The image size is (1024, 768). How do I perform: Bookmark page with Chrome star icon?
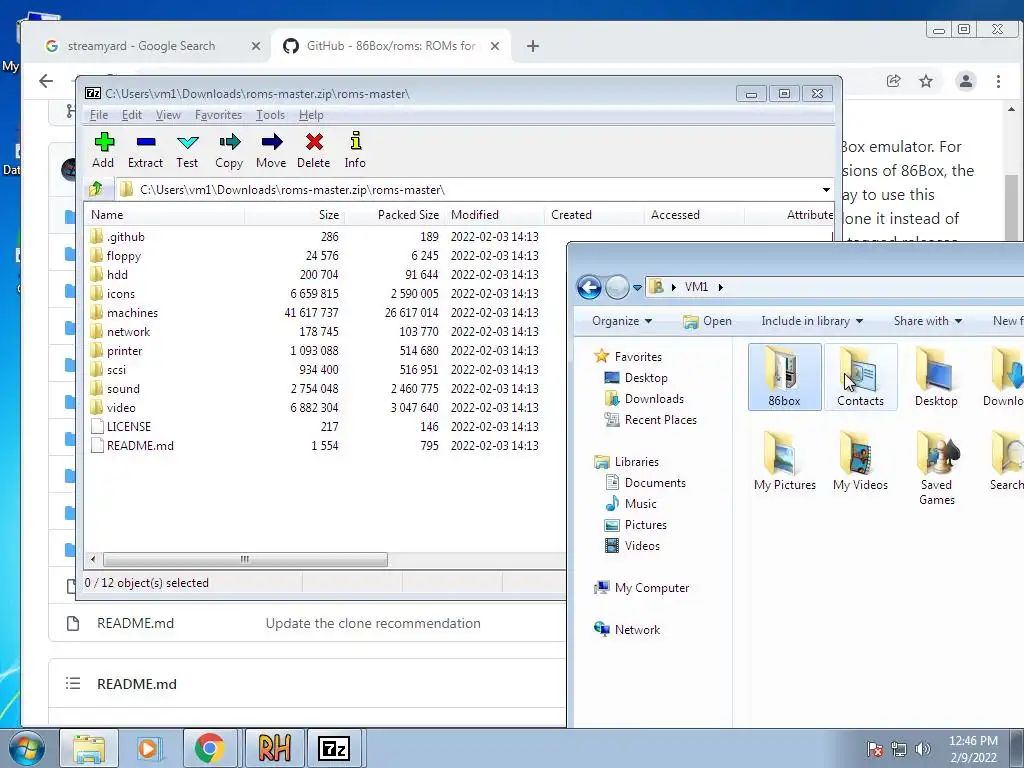[x=926, y=81]
